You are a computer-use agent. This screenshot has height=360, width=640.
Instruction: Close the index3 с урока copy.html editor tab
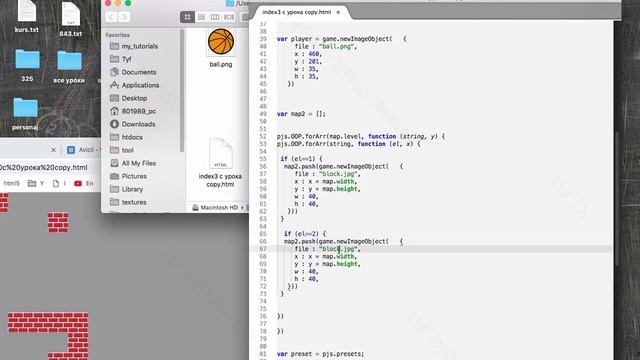click(x=338, y=12)
